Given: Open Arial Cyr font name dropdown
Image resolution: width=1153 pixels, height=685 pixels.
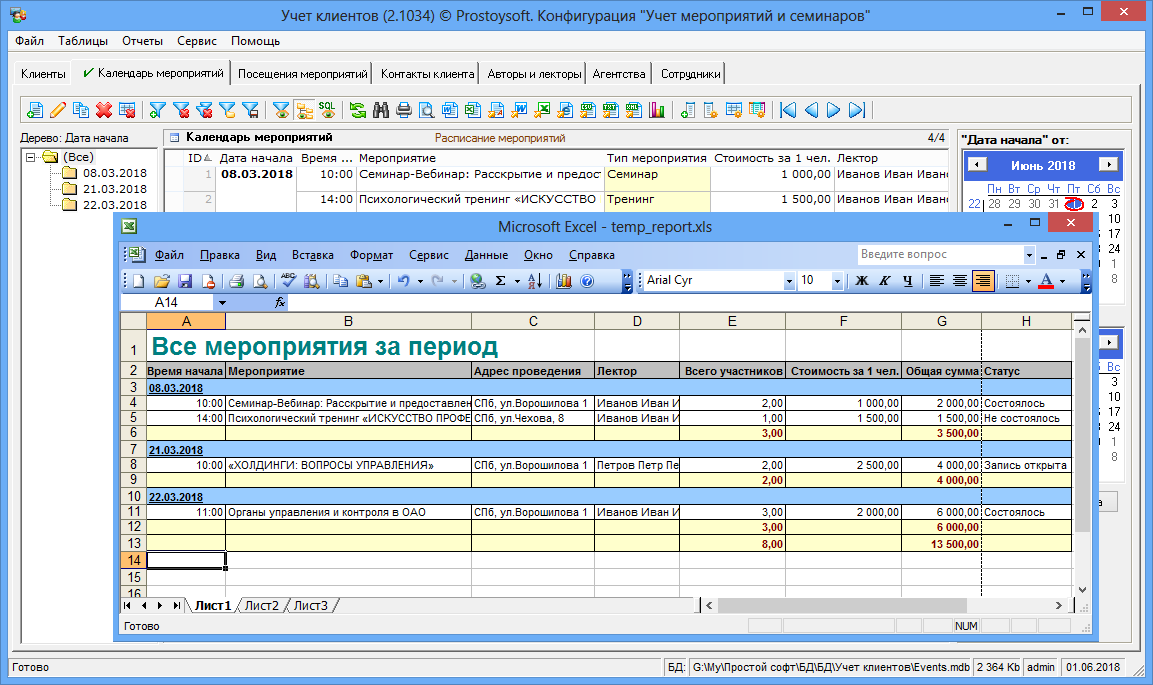Looking at the screenshot, I should (789, 281).
